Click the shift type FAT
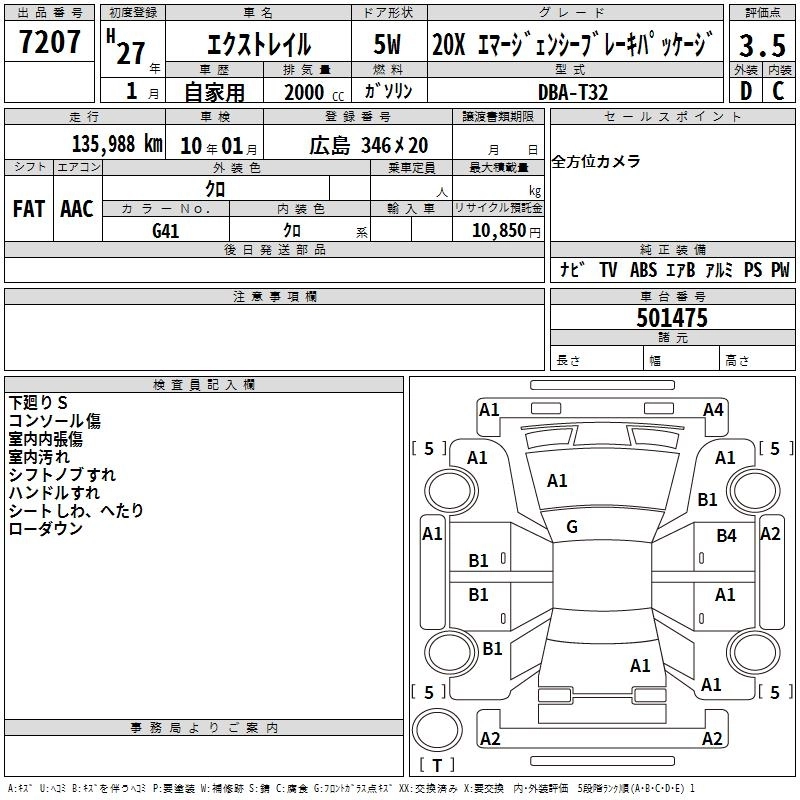The height and width of the screenshot is (800, 800). point(29,209)
